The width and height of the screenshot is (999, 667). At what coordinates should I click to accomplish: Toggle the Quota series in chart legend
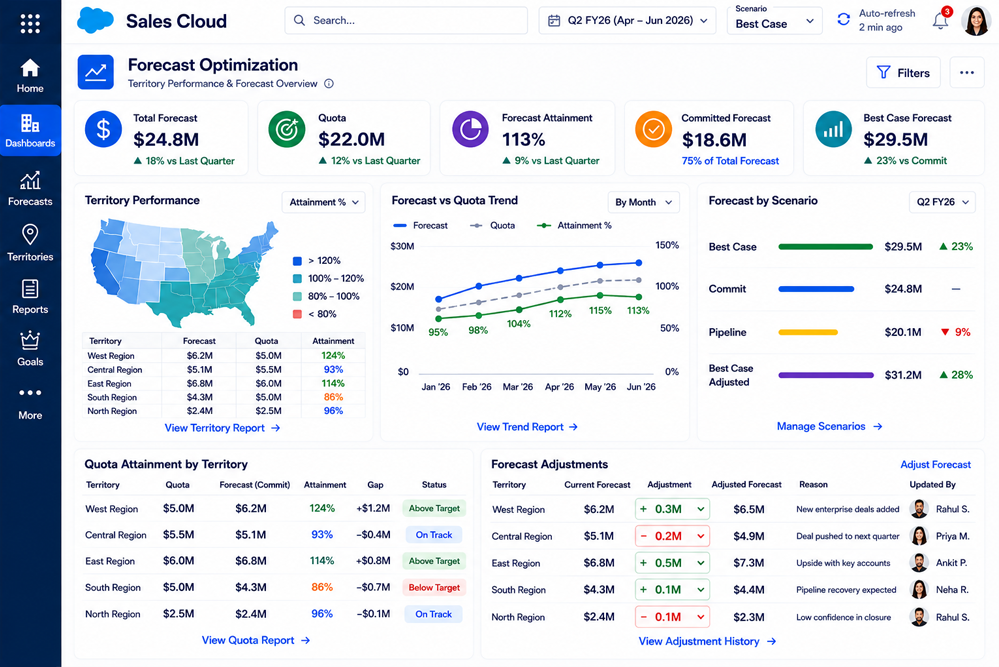[492, 226]
